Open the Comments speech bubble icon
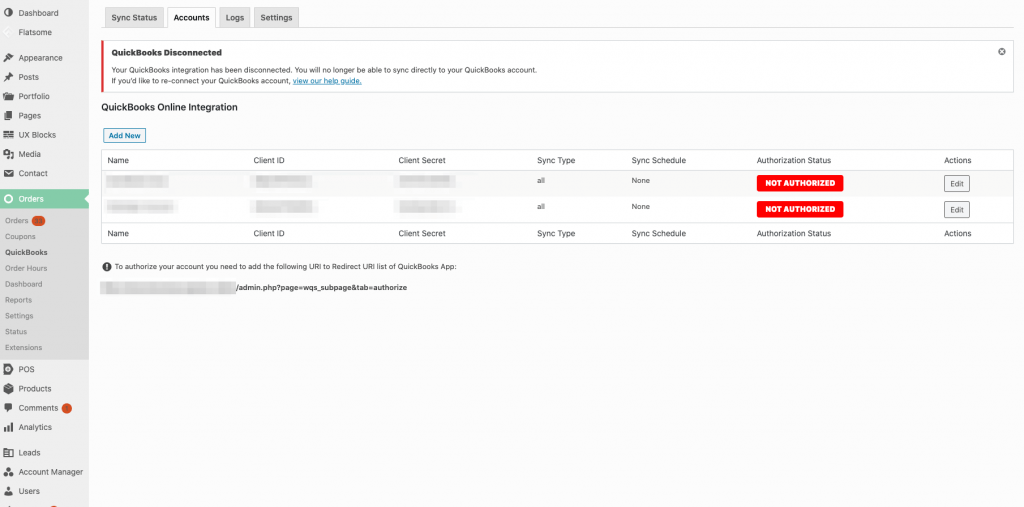The height and width of the screenshot is (507, 1024). 8,408
